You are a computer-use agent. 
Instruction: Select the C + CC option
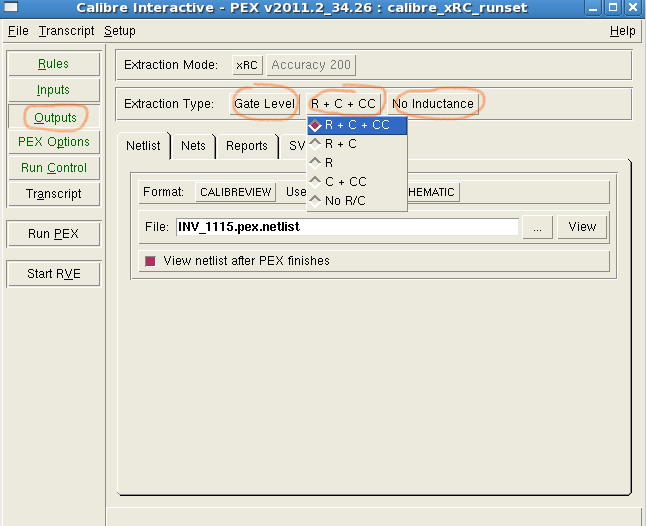point(357,182)
